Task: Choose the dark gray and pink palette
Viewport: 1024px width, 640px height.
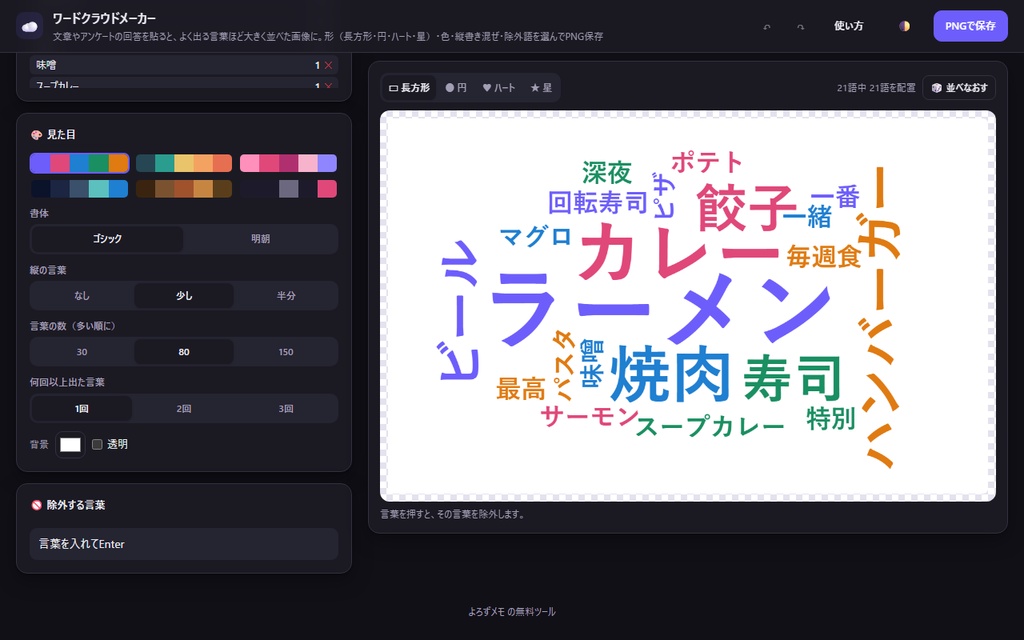Action: click(x=288, y=189)
